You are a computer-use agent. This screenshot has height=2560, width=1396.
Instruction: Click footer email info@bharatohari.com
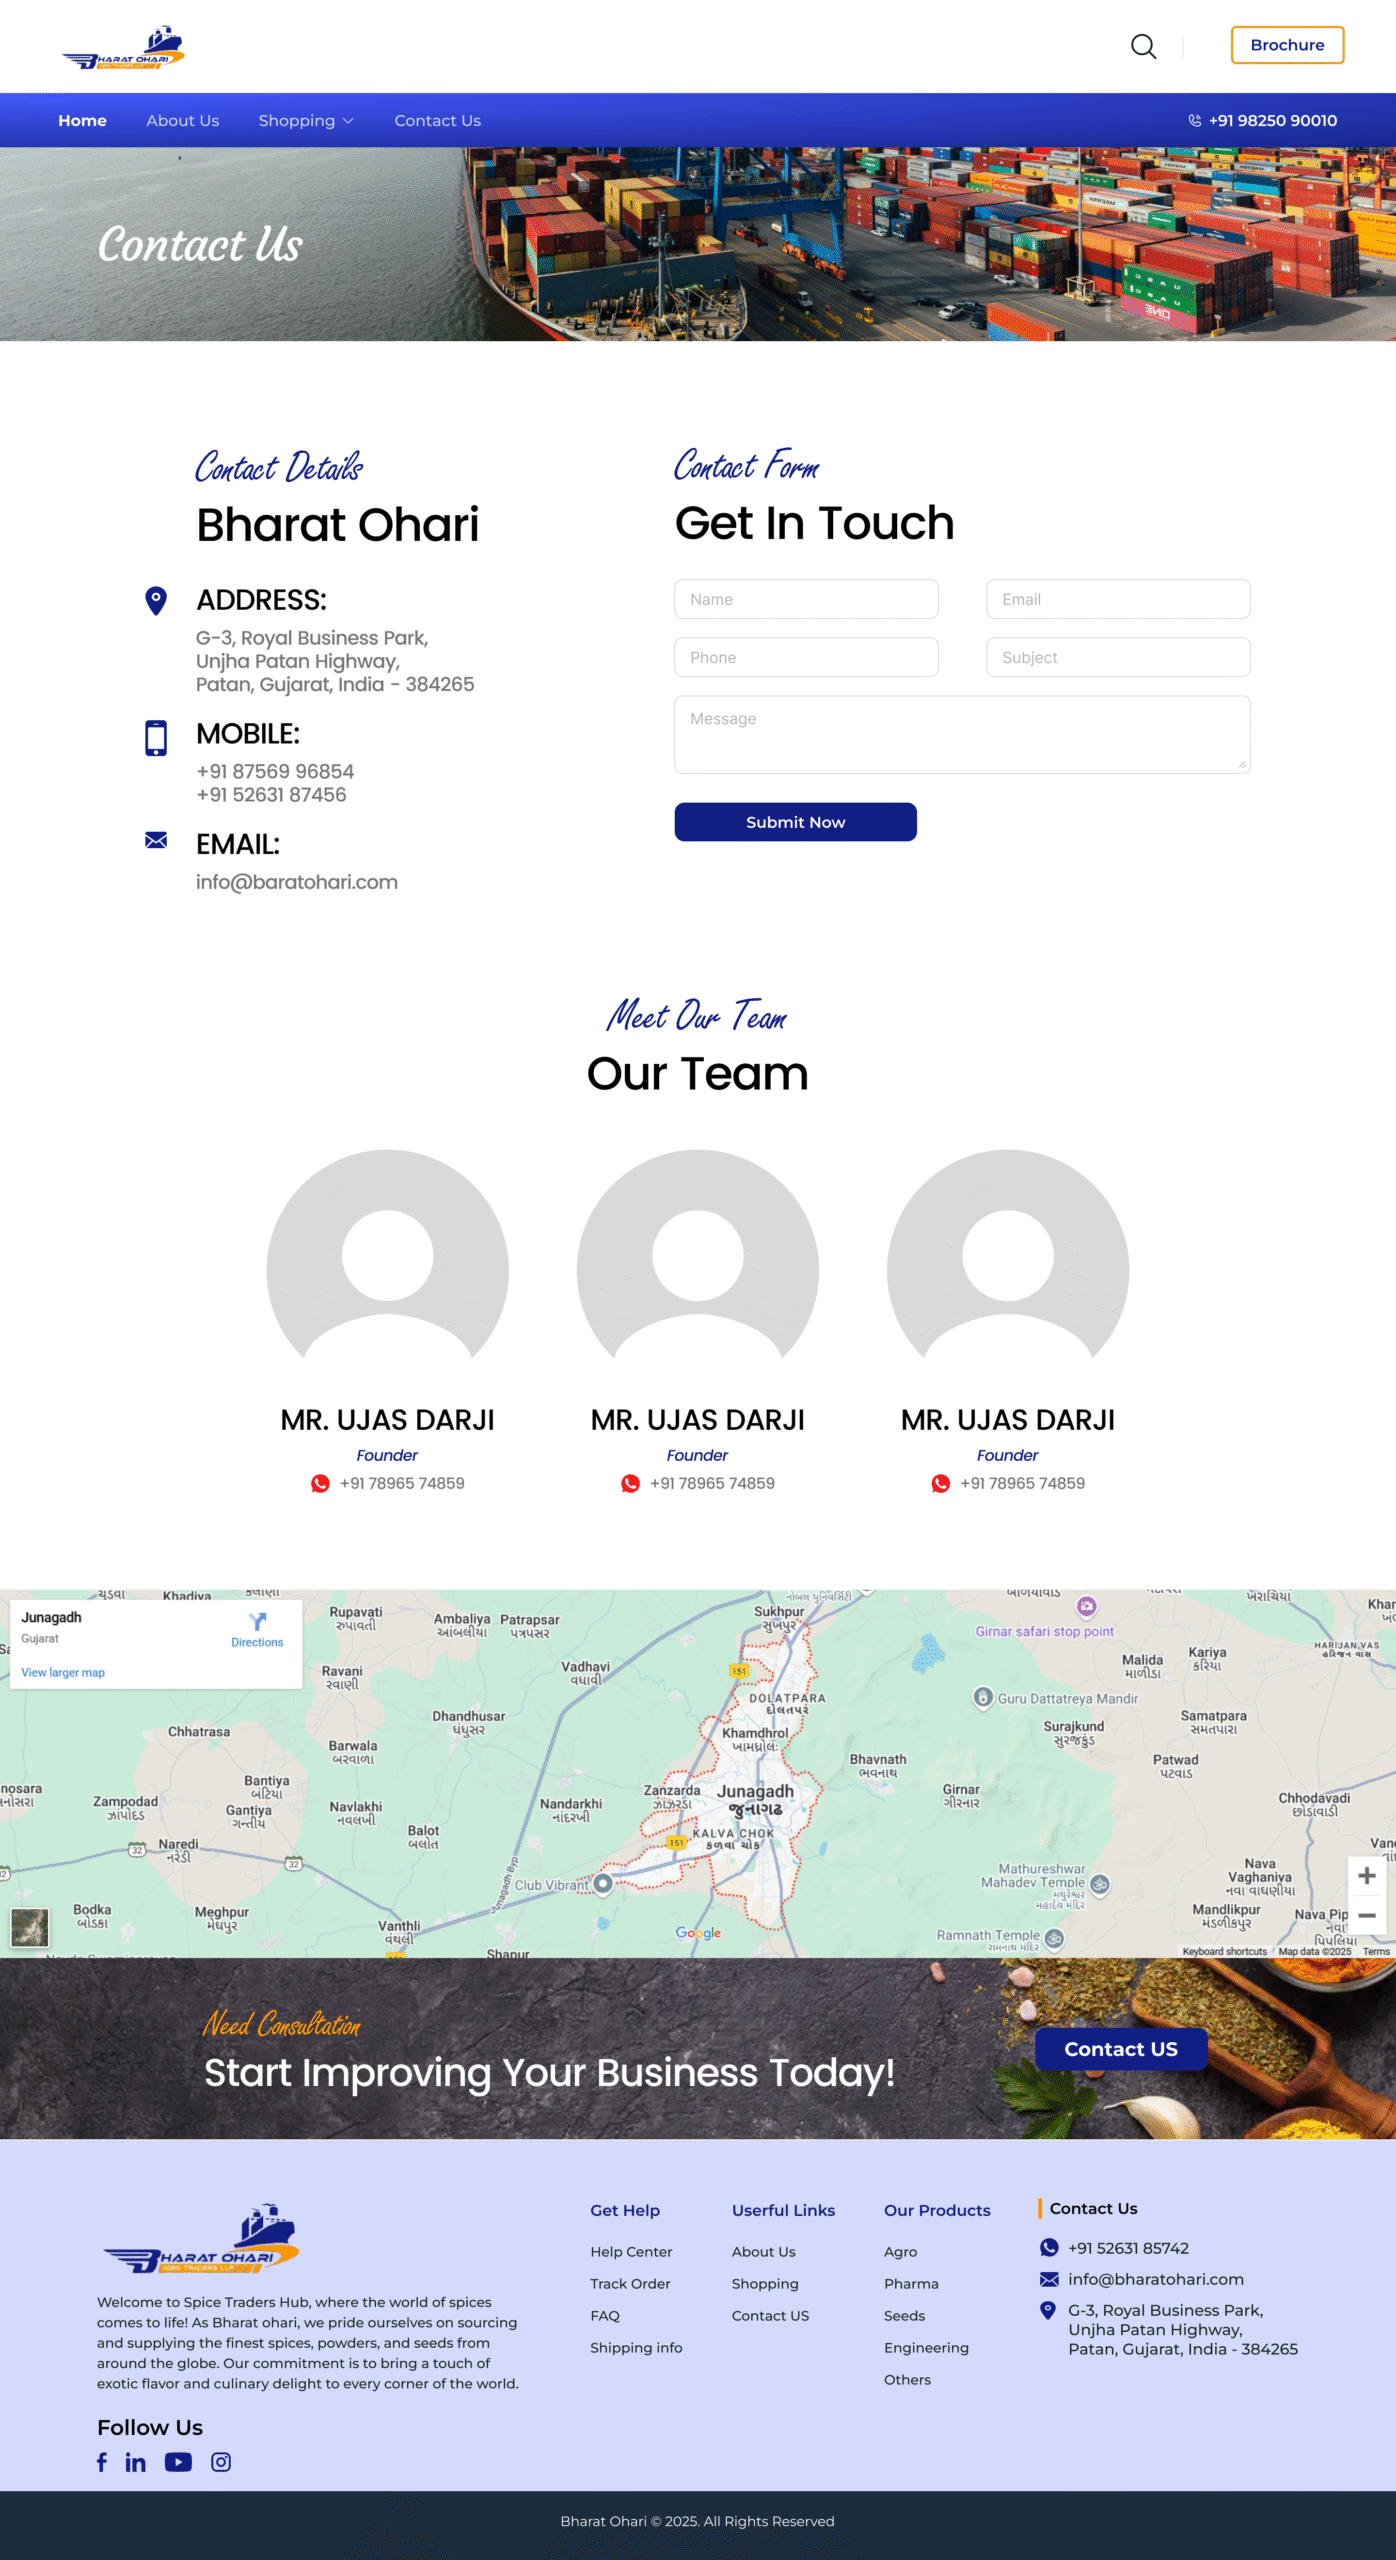coord(1156,2279)
